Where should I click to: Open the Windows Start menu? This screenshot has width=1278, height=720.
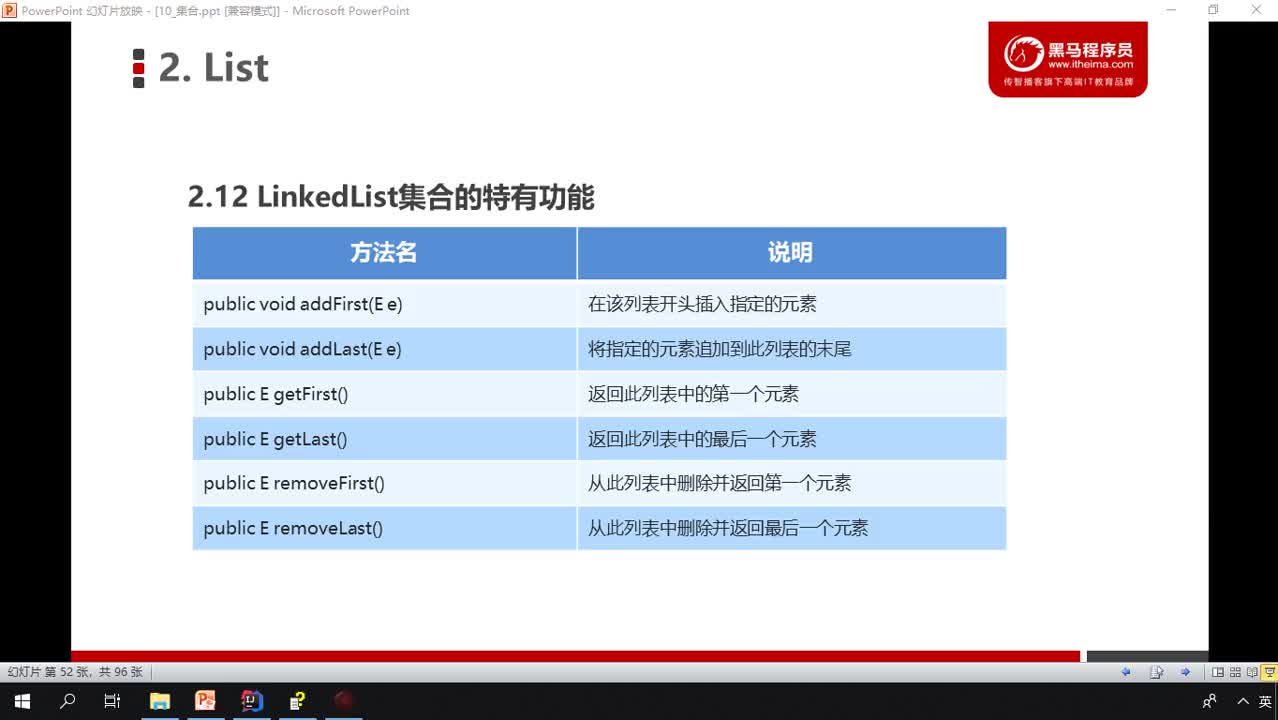[22, 701]
